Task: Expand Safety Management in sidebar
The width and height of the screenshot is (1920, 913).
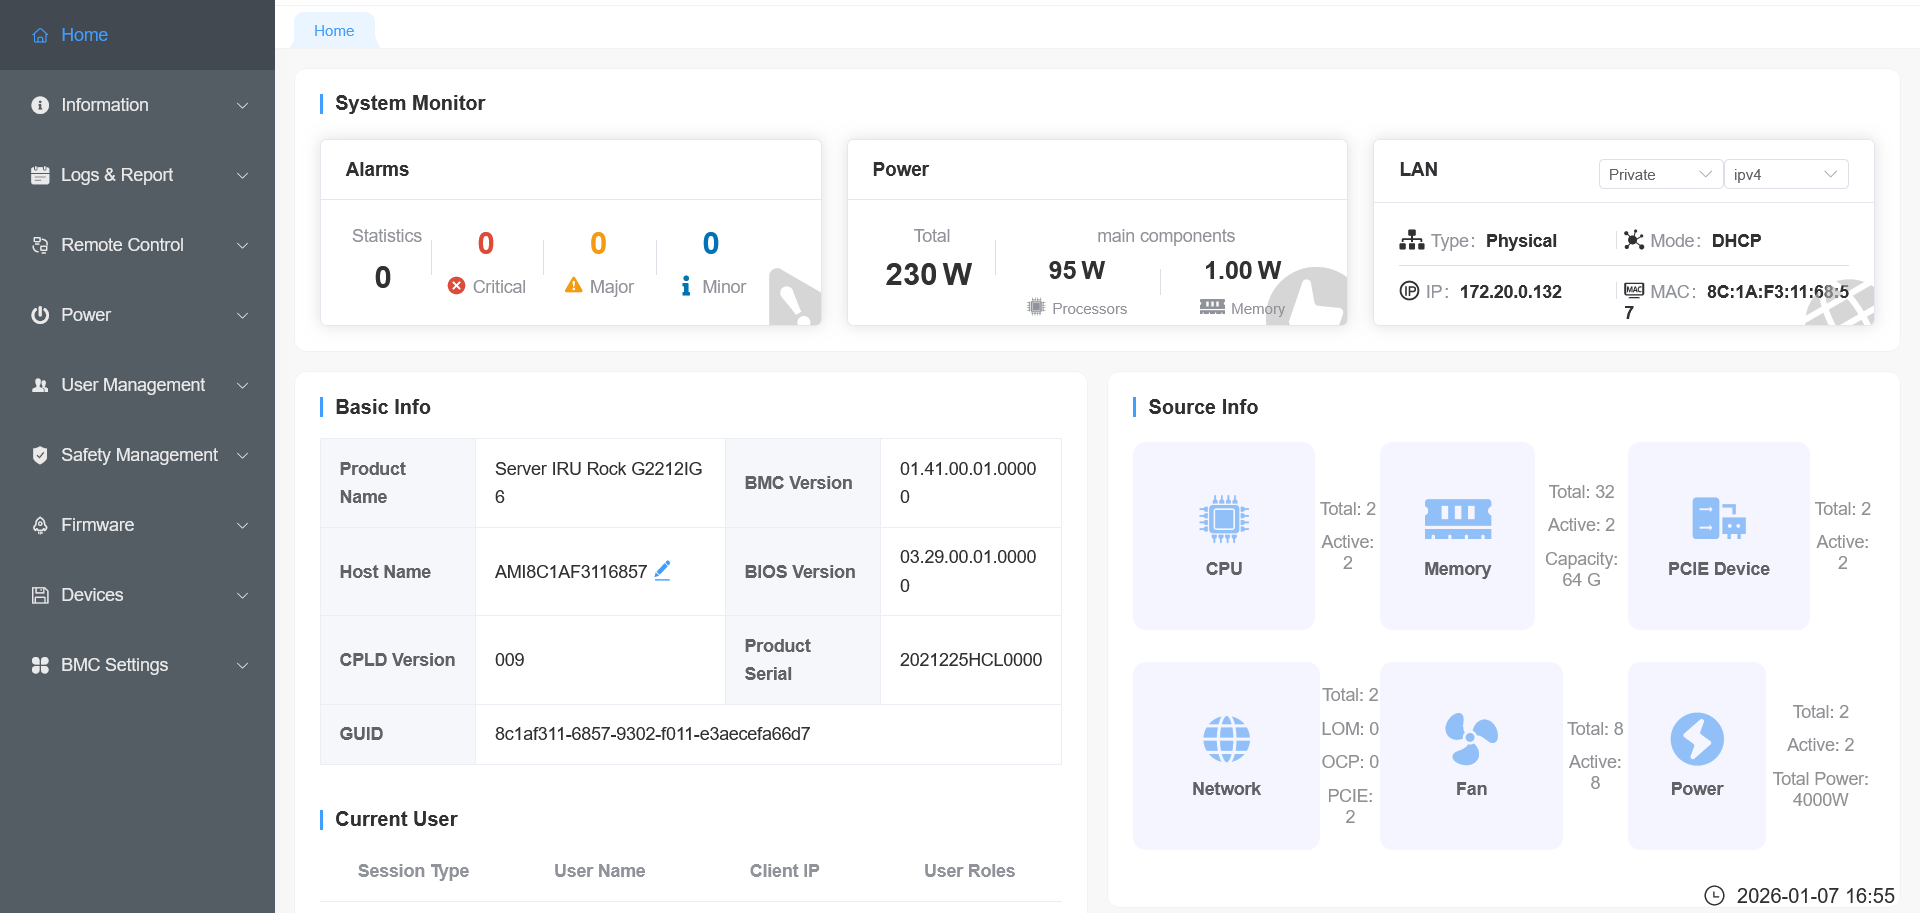Action: coord(138,455)
